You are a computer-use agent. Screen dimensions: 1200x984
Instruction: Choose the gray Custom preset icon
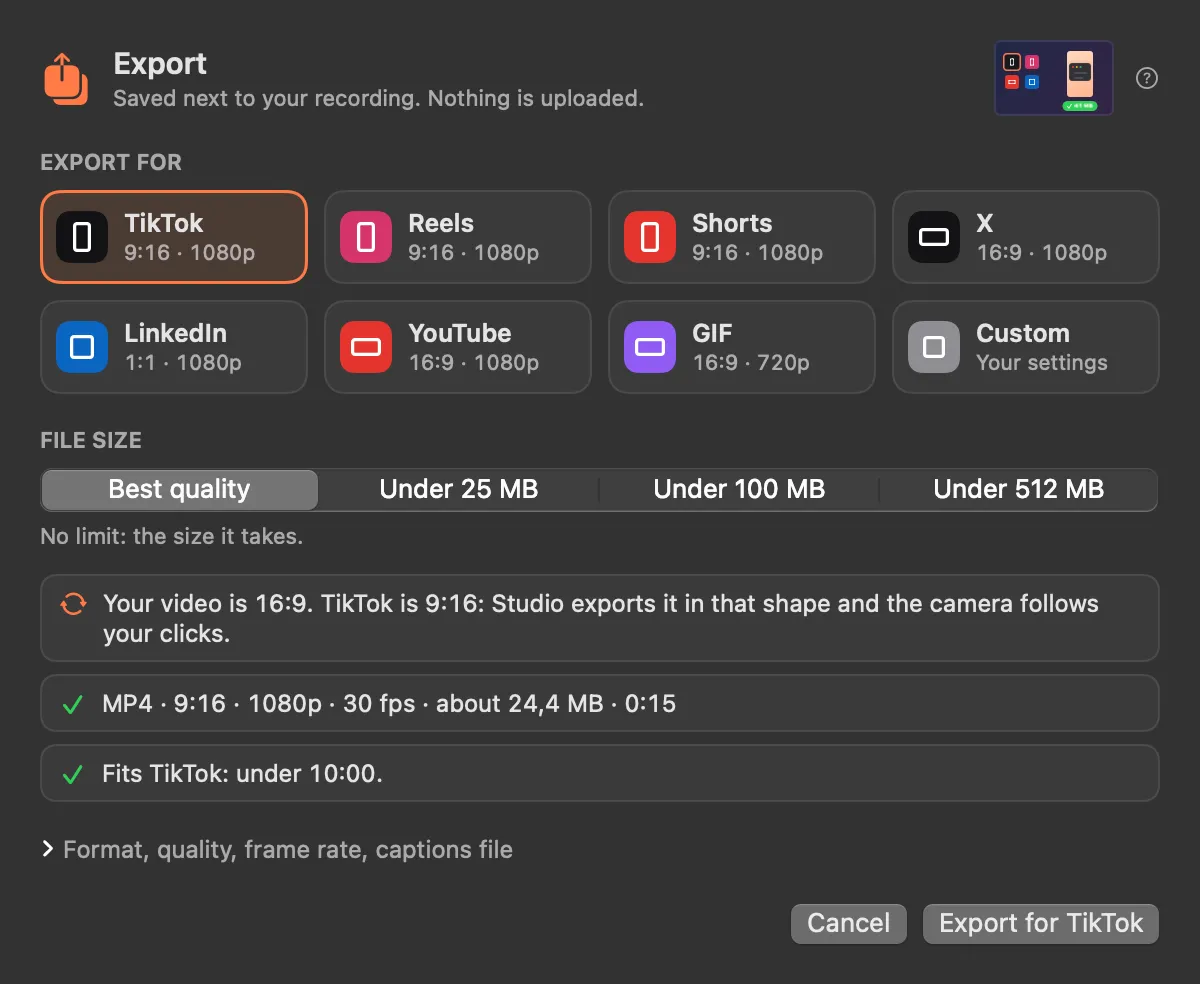[x=934, y=347]
